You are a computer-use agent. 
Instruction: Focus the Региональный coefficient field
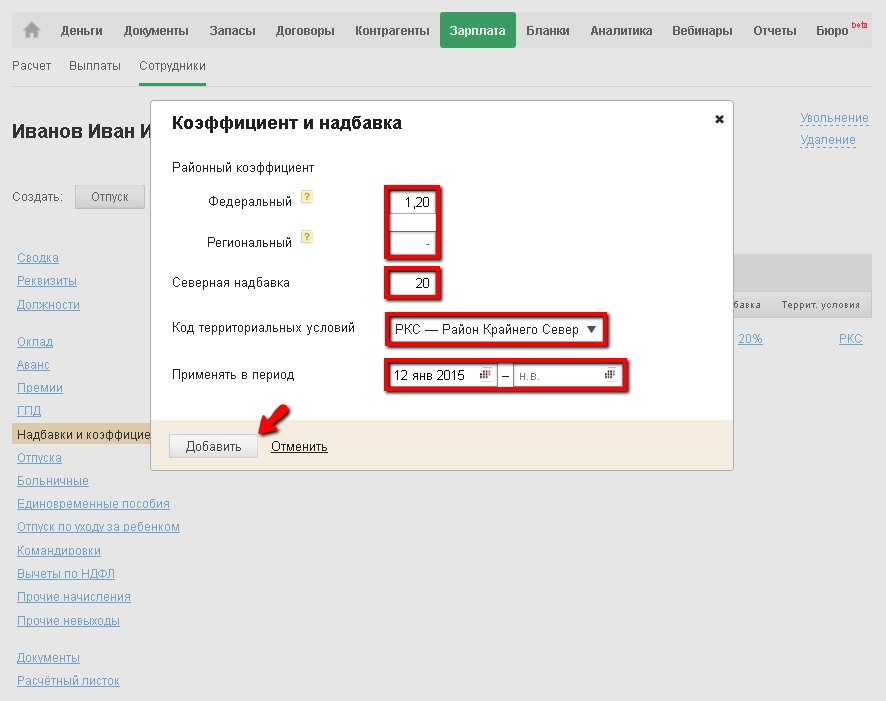[412, 243]
